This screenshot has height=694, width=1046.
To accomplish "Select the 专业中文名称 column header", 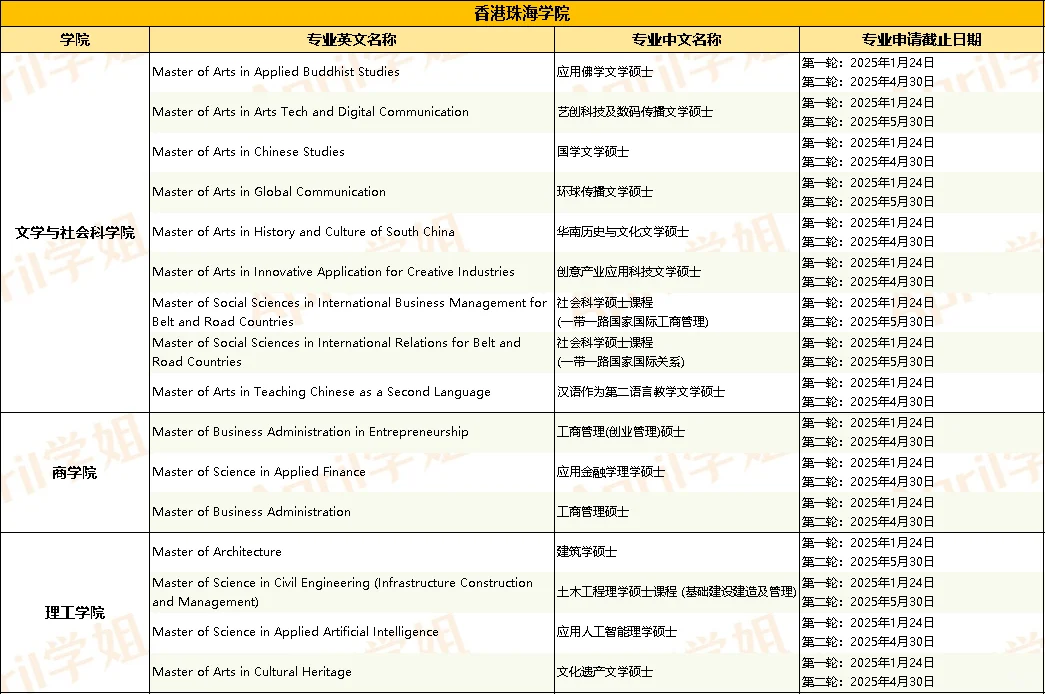I will [676, 39].
